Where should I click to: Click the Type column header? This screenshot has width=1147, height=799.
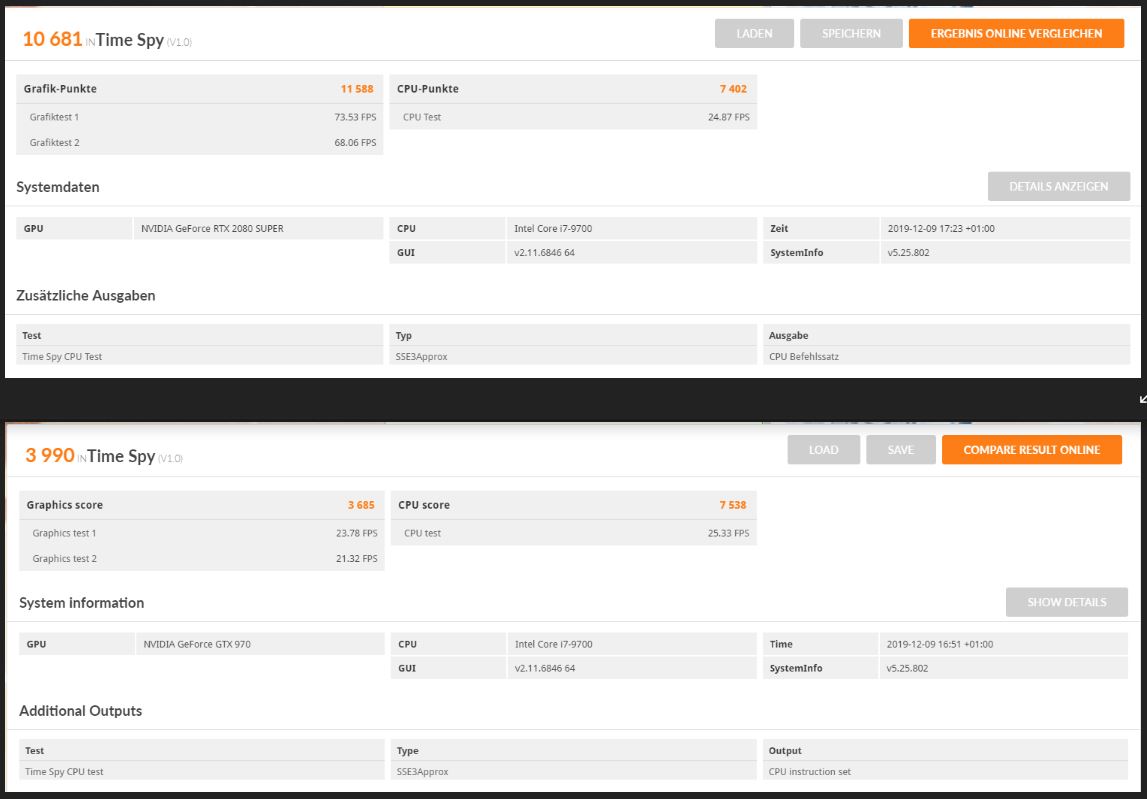(x=407, y=751)
